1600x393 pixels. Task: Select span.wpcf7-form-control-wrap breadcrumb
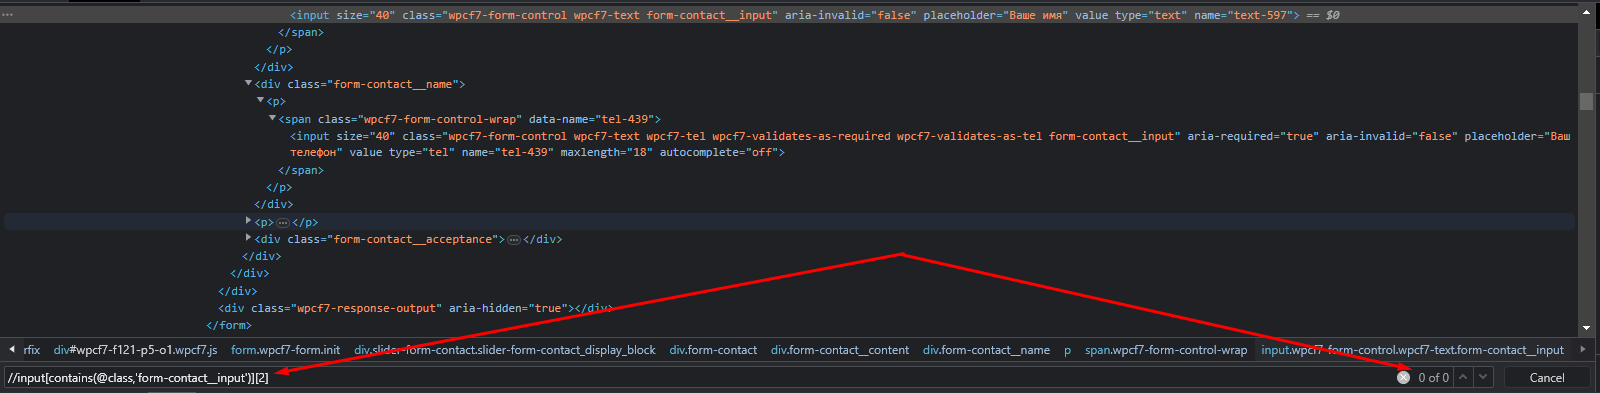(x=1166, y=350)
